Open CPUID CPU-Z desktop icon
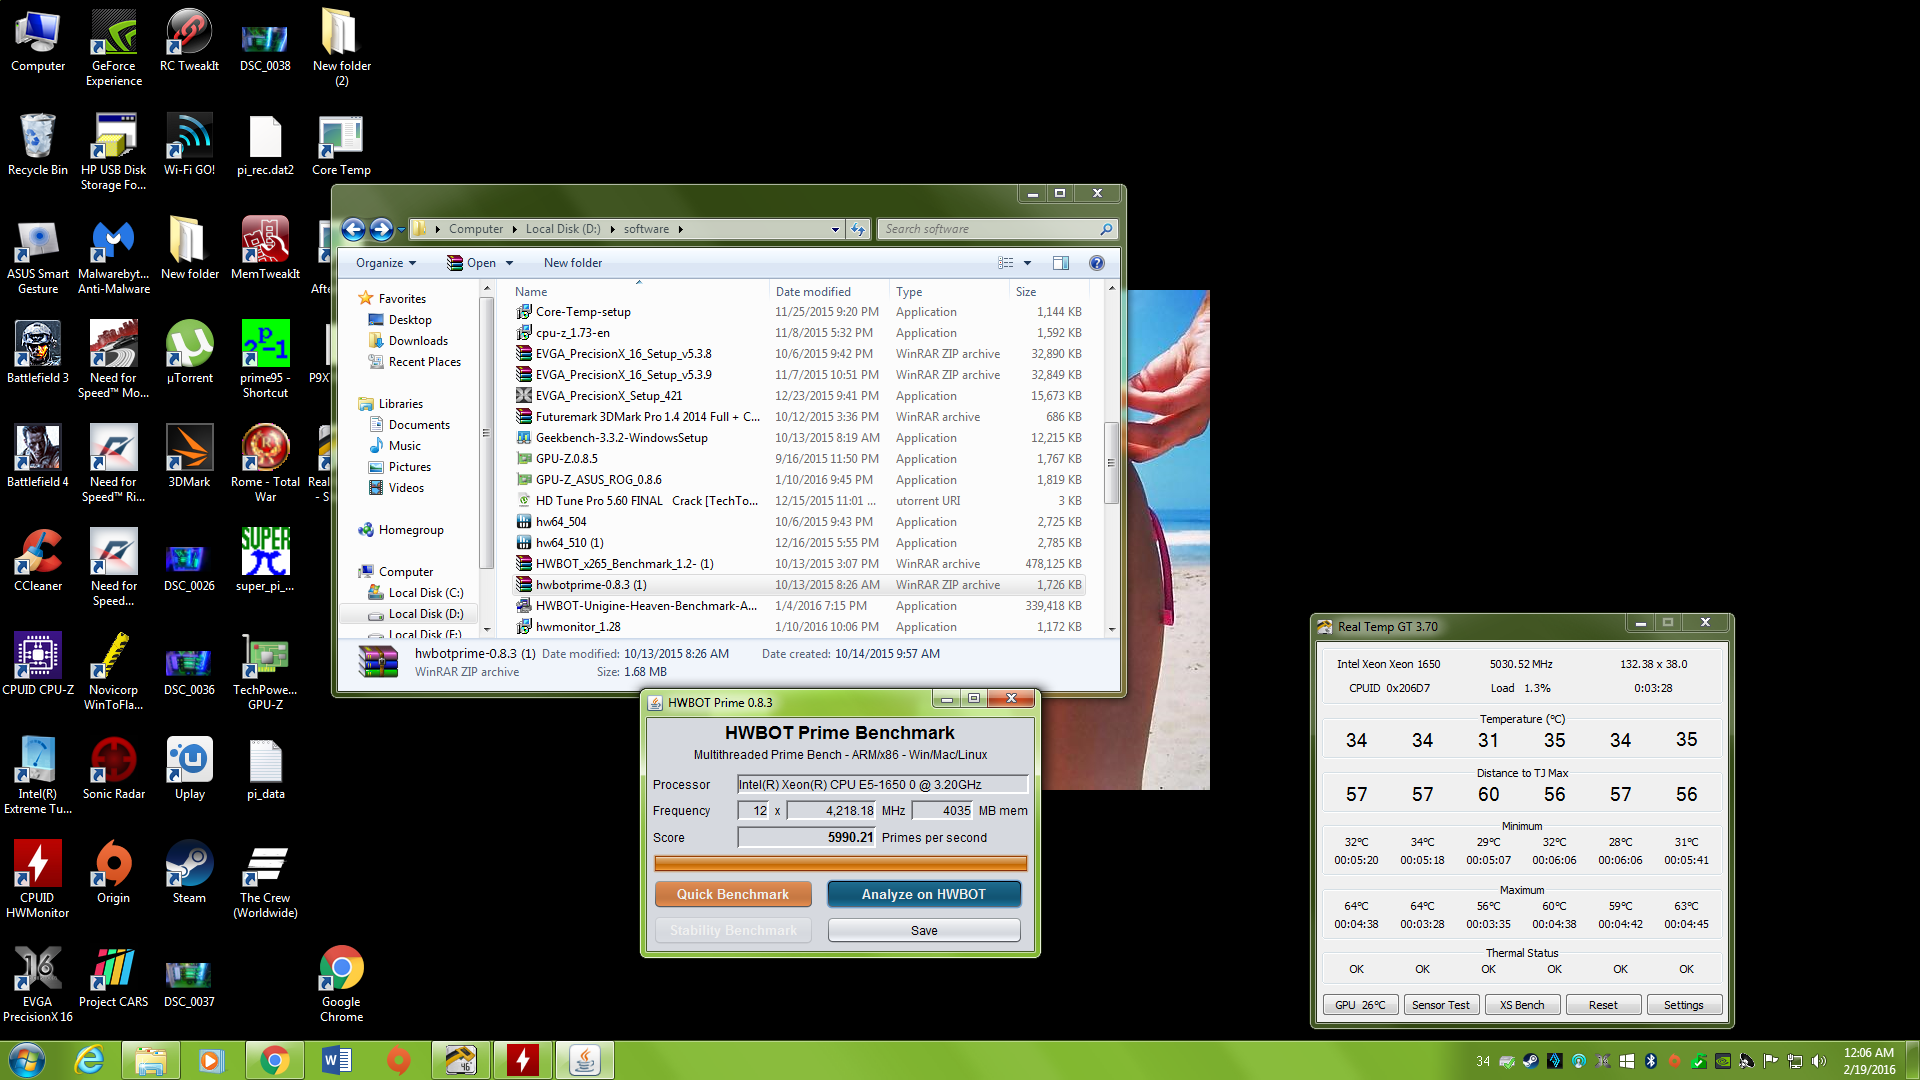 (x=38, y=665)
